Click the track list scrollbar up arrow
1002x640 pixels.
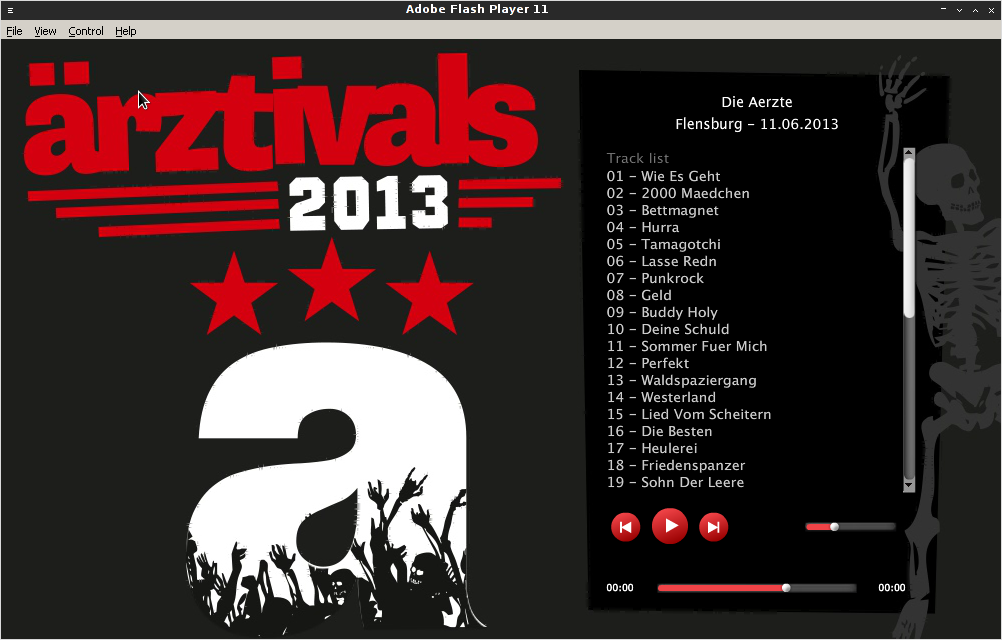pyautogui.click(x=909, y=153)
